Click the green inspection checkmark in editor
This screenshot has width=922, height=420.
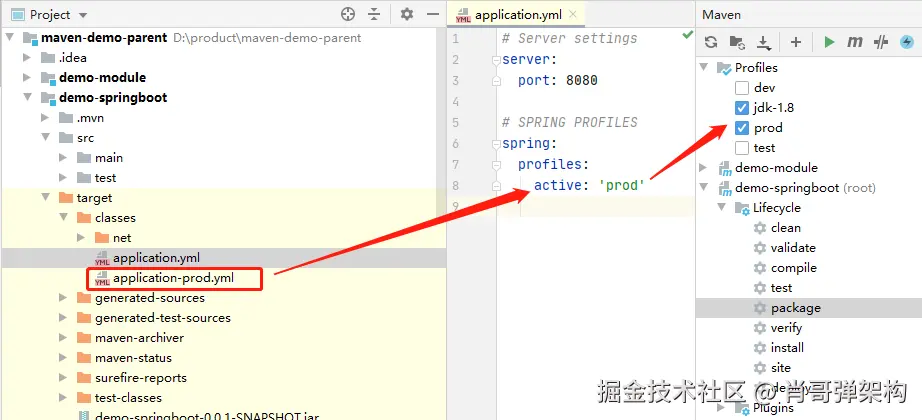pyautogui.click(x=687, y=35)
